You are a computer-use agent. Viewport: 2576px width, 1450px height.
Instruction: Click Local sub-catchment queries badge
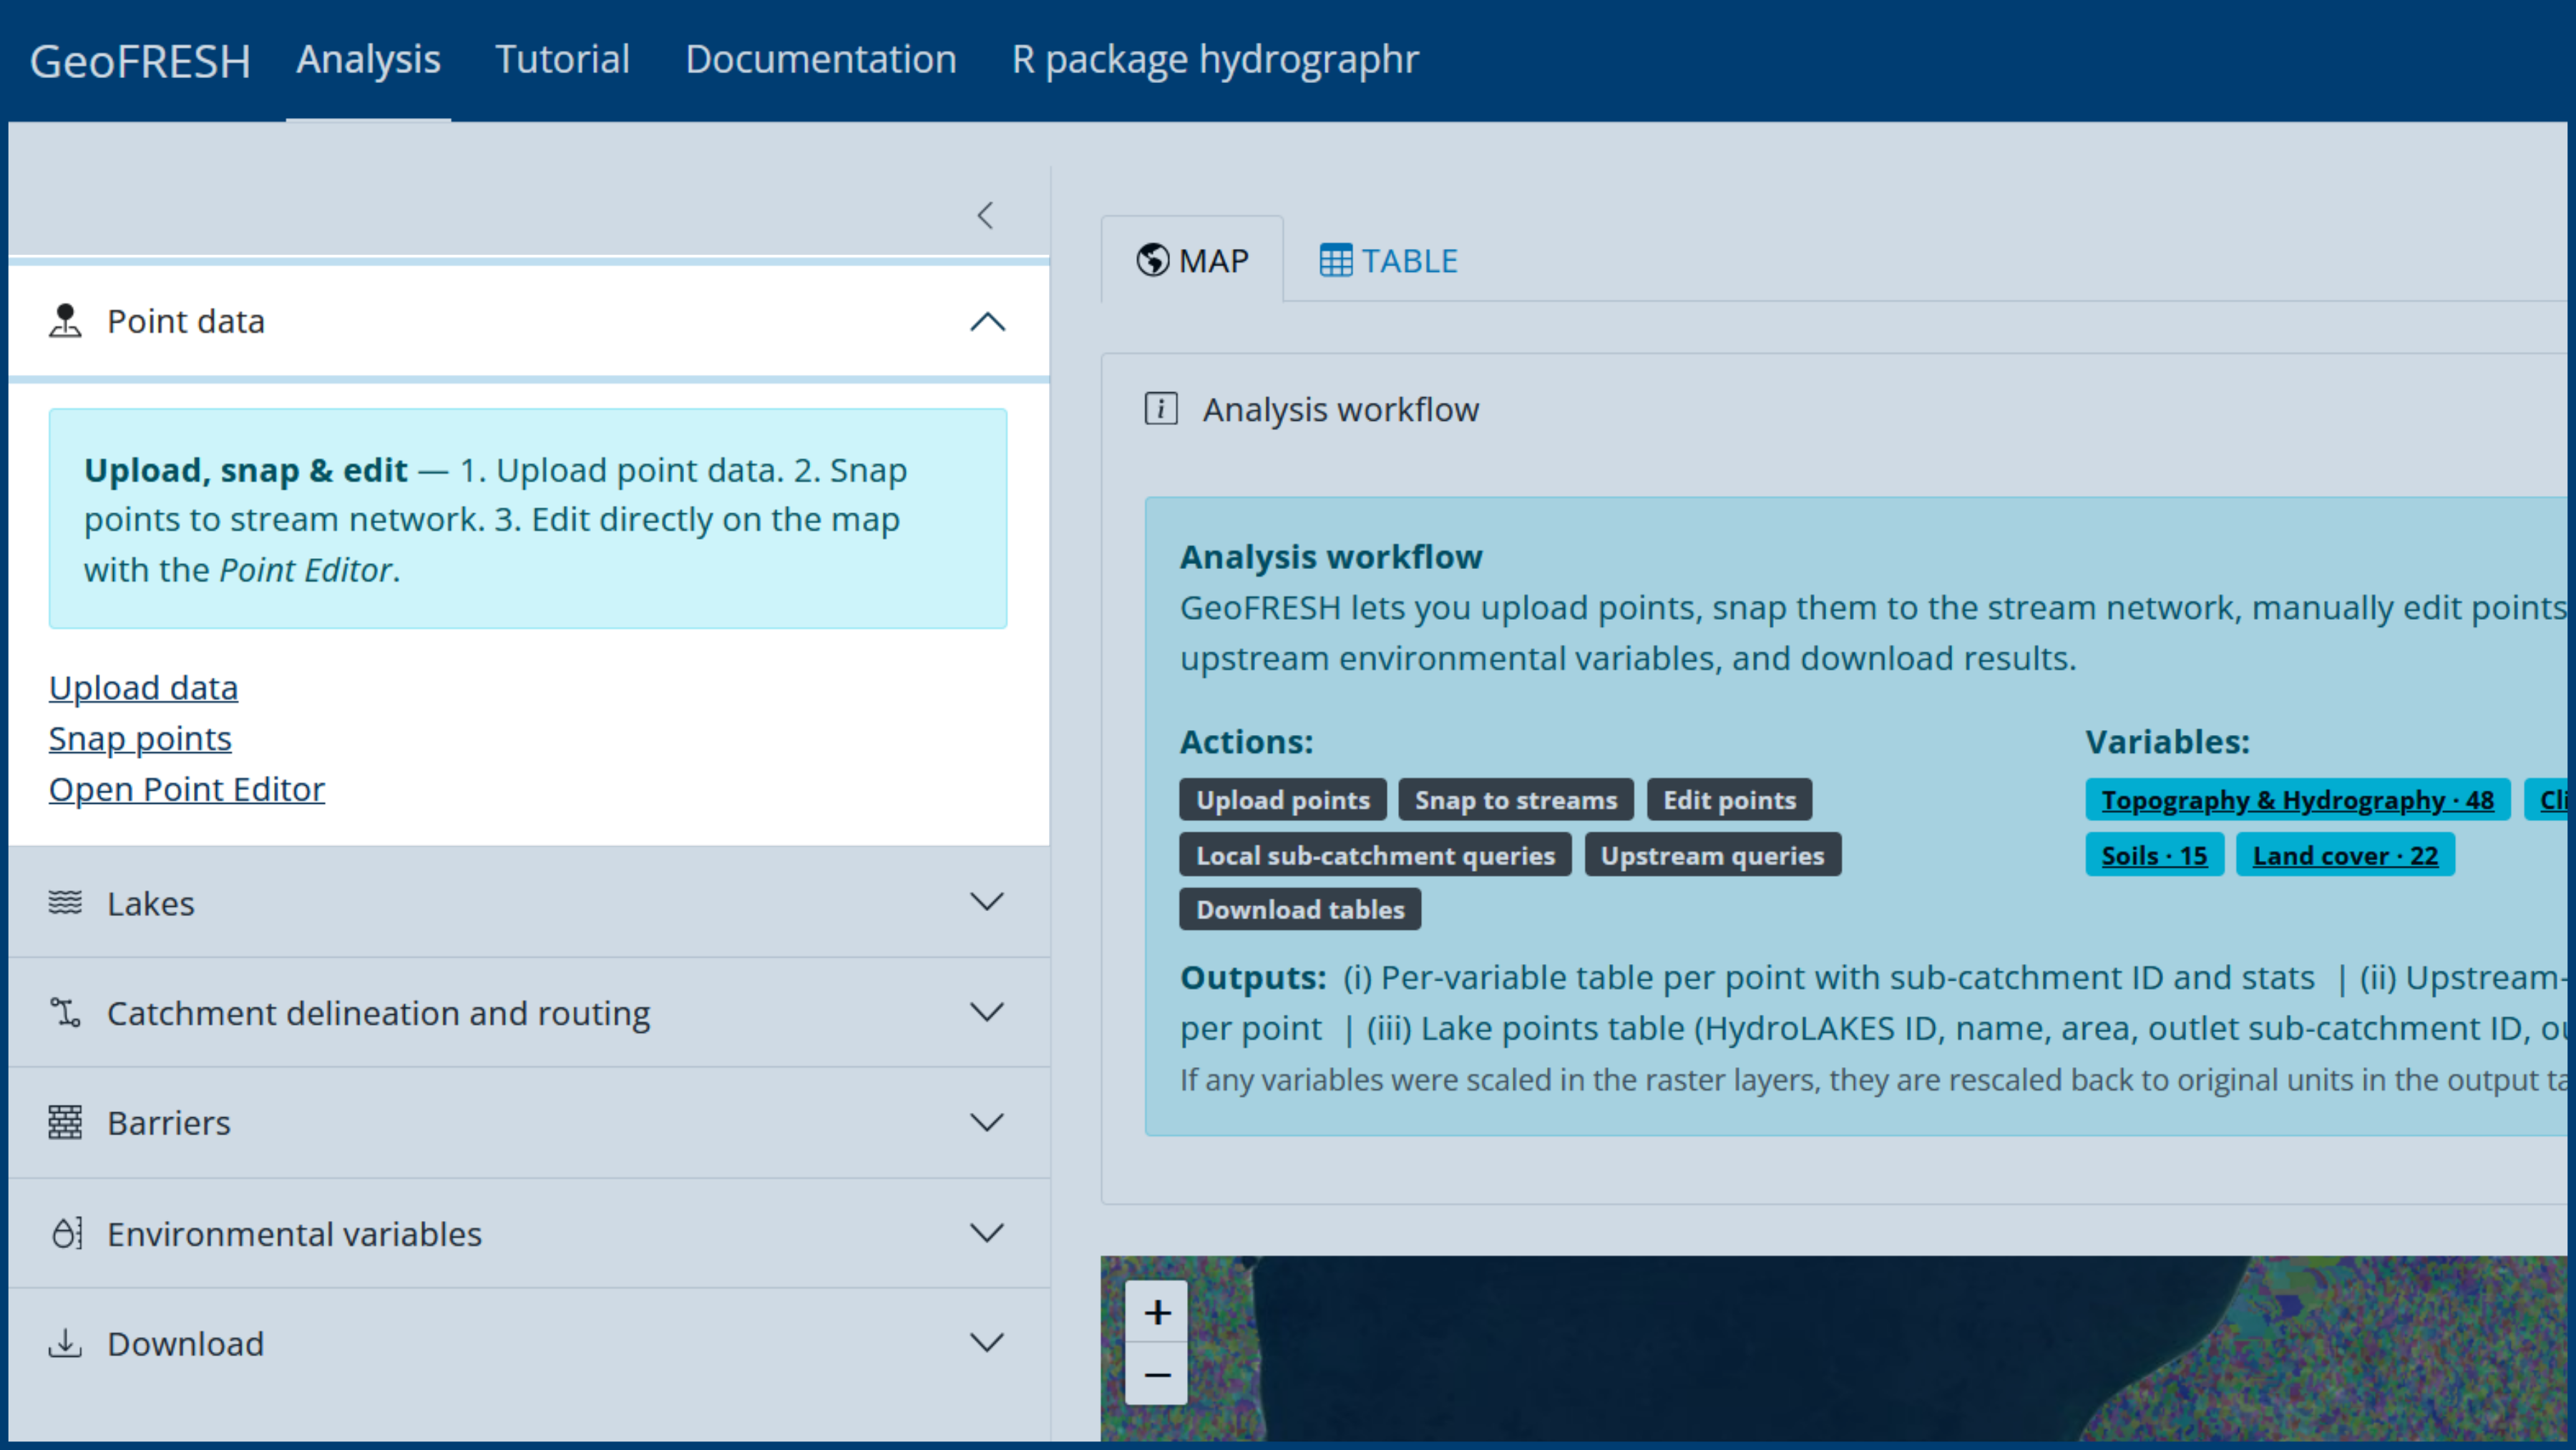[1375, 855]
